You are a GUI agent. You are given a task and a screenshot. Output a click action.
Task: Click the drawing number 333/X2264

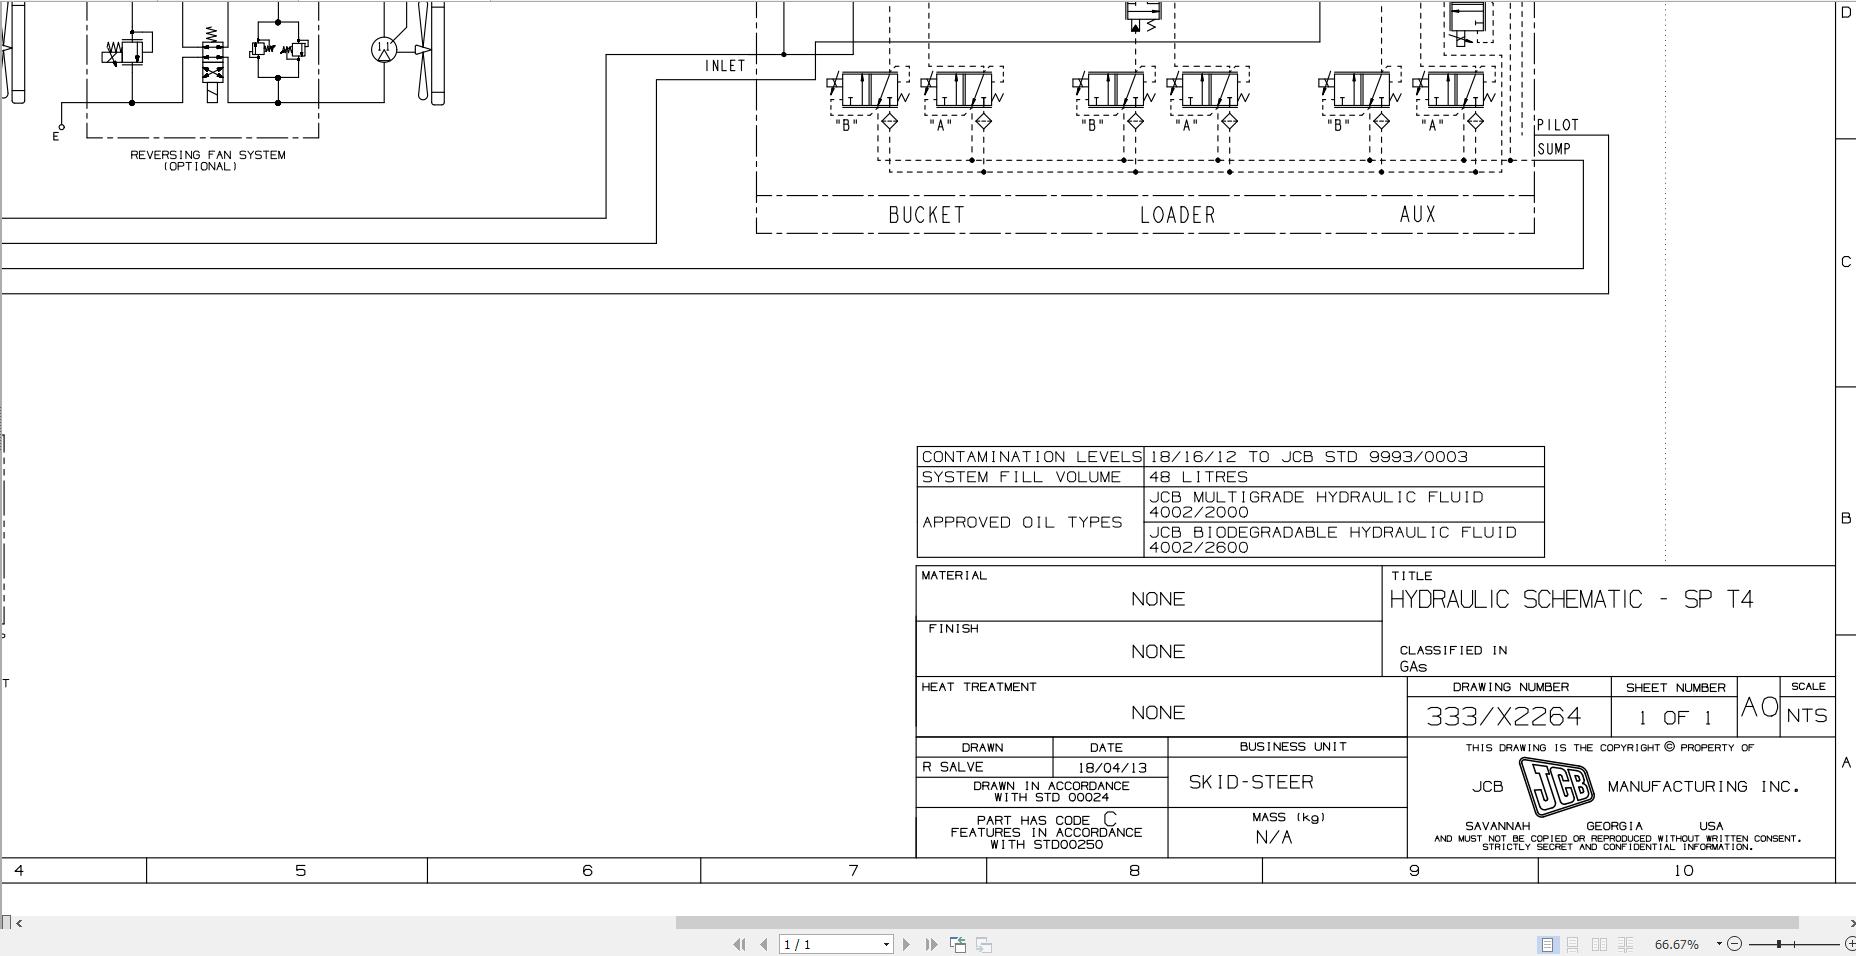coord(1504,716)
